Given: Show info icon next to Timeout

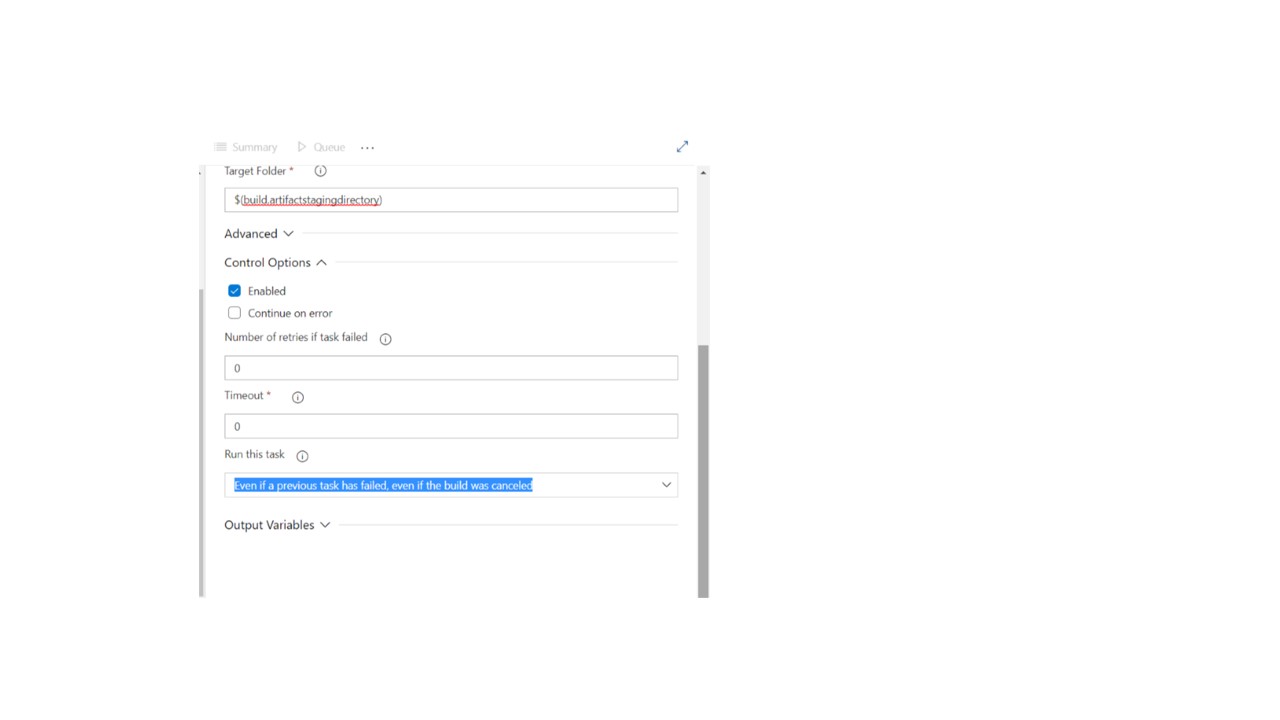Looking at the screenshot, I should tap(297, 397).
